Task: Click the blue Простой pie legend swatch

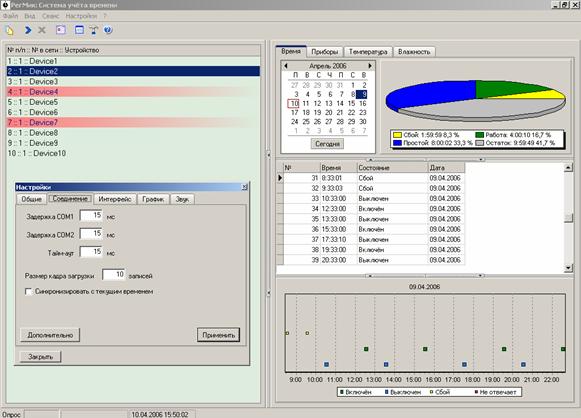Action: coord(397,143)
